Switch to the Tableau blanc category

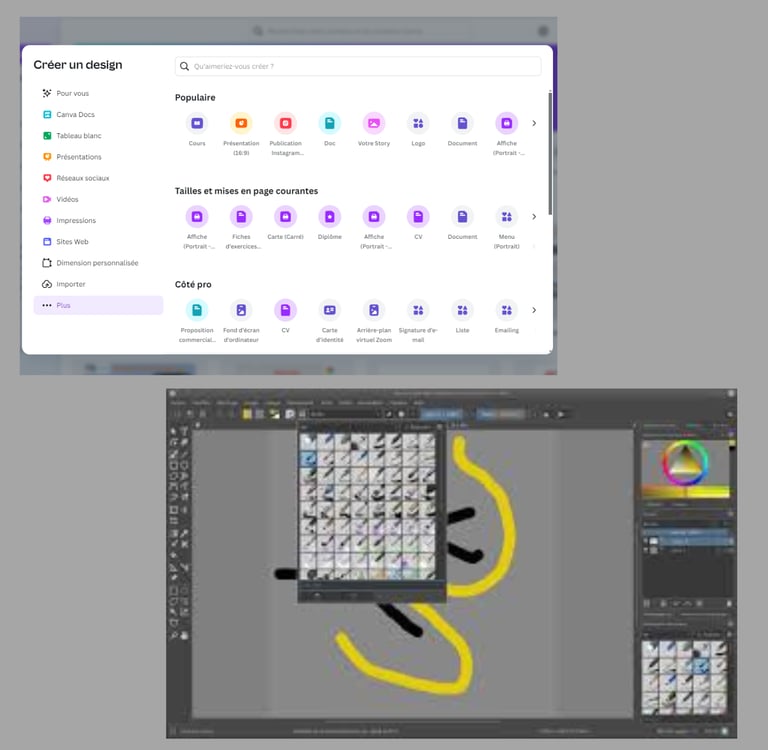(98, 135)
